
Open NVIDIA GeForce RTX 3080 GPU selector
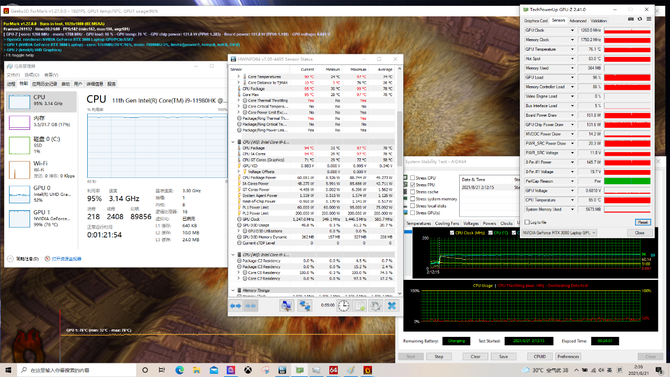tap(559, 233)
